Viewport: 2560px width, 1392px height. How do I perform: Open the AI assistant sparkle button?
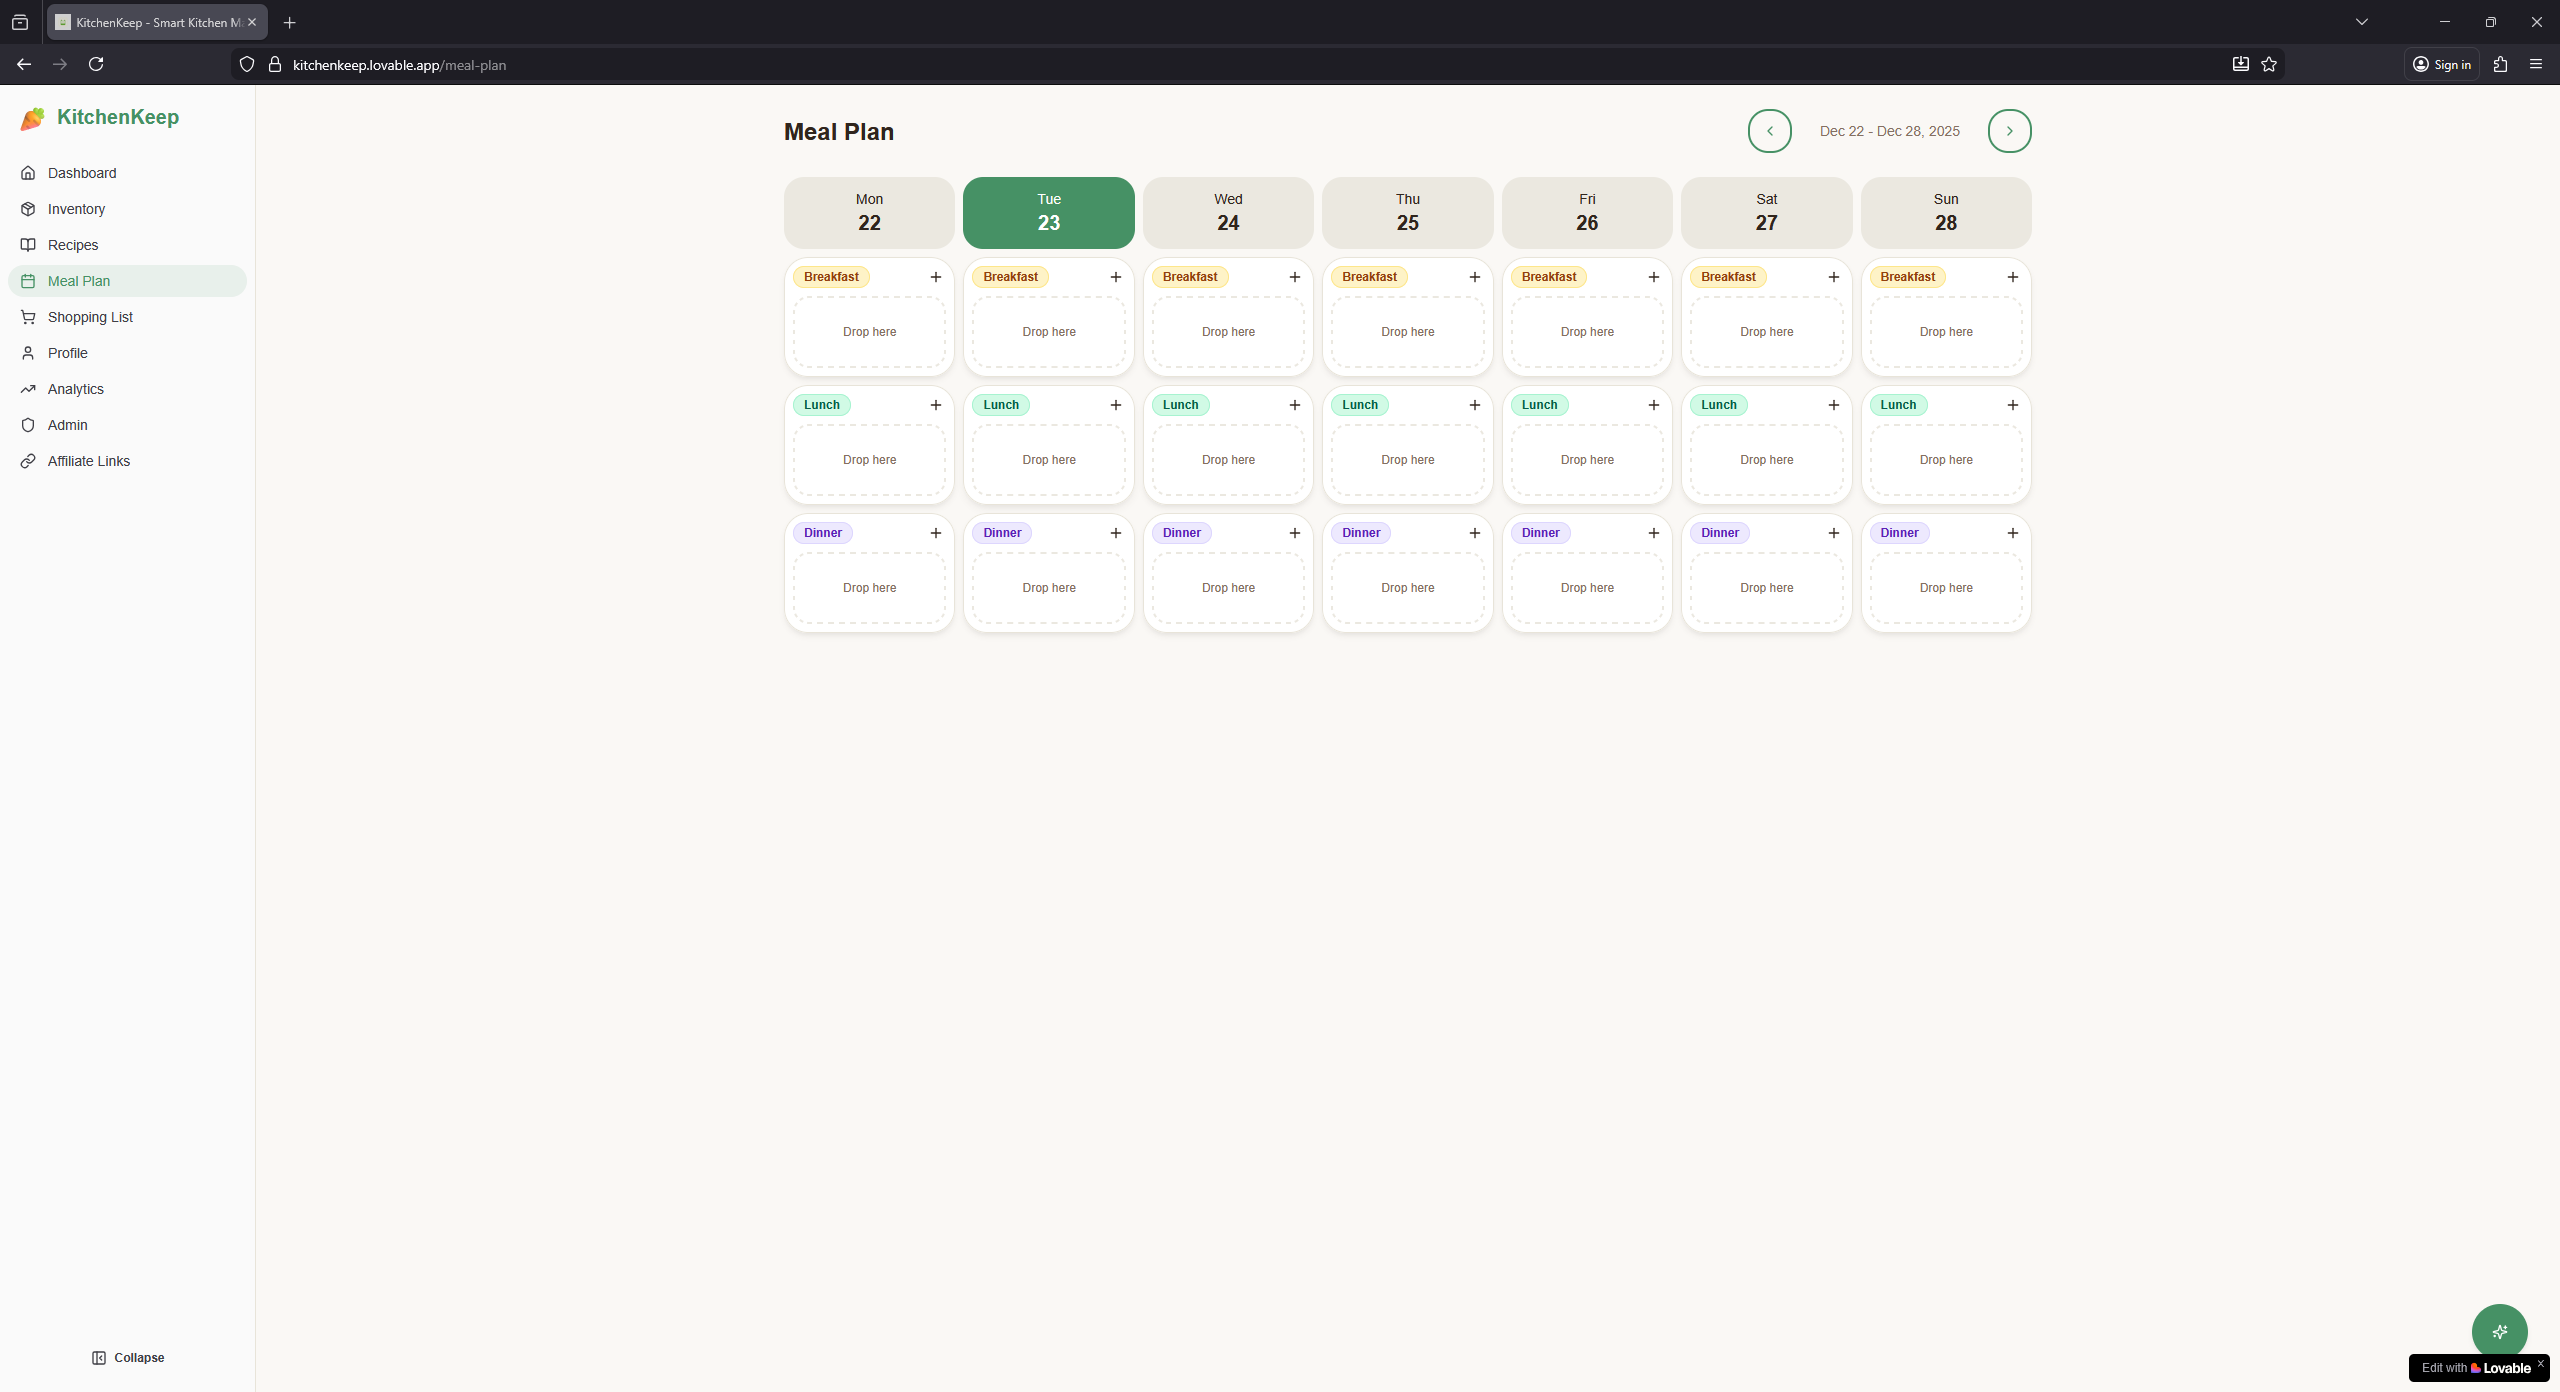2499,1332
